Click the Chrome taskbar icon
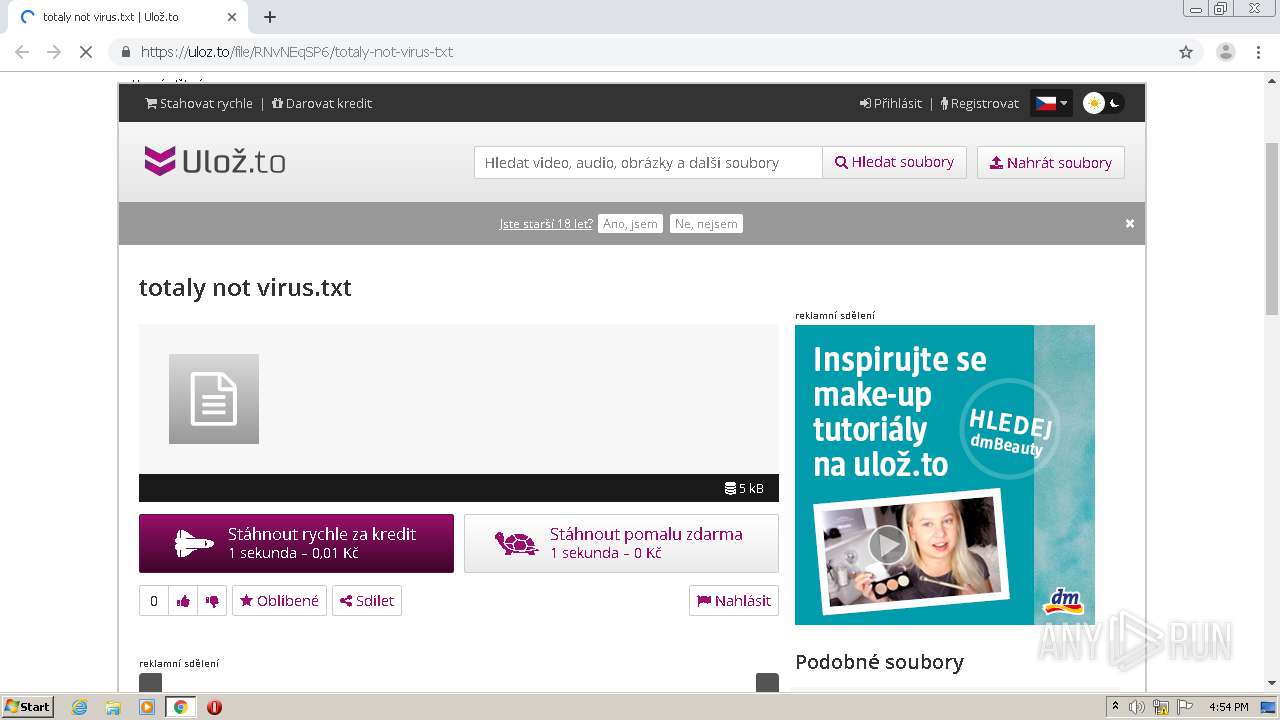Image resolution: width=1280 pixels, height=720 pixels. click(180, 707)
